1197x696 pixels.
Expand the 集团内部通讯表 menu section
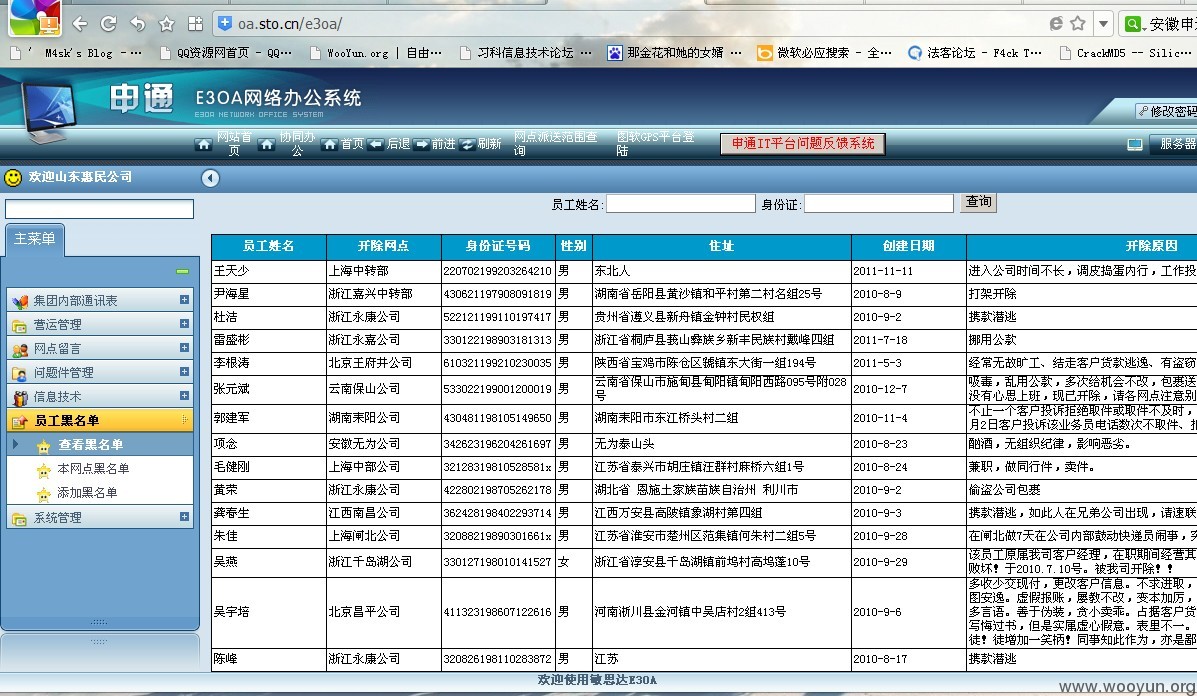pos(184,300)
